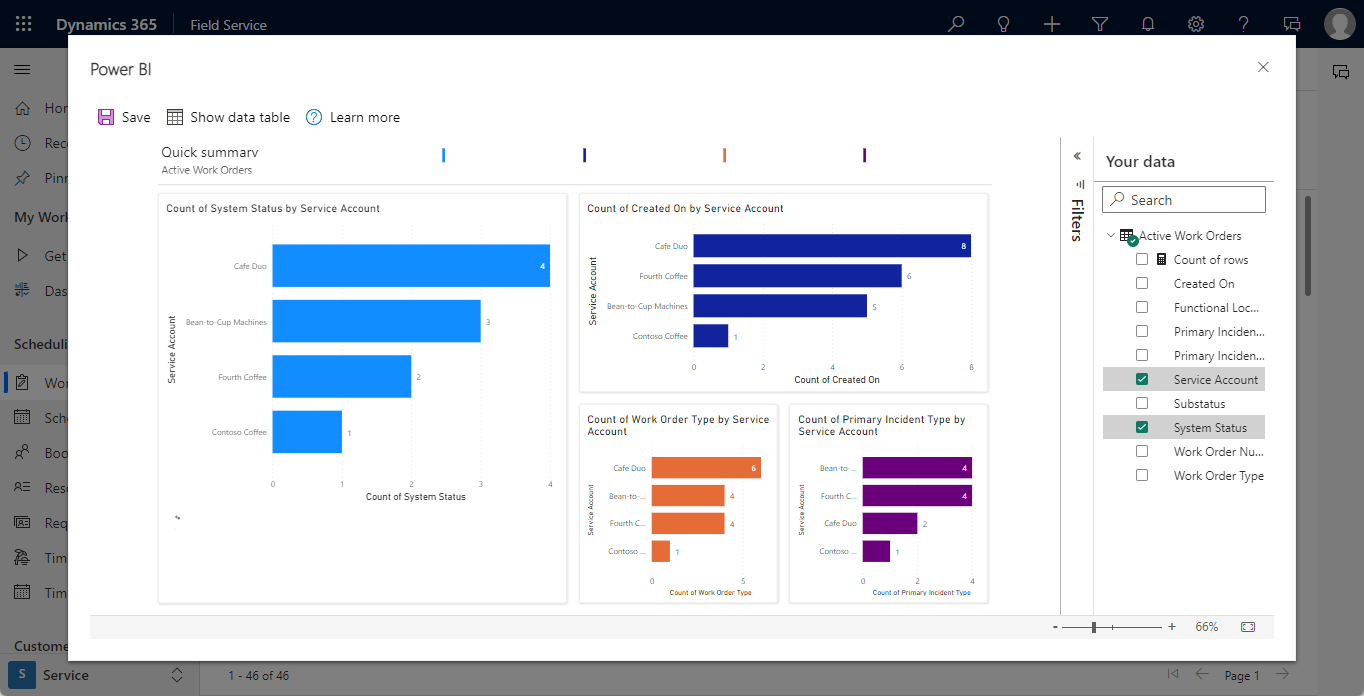Viewport: 1364px width, 696px height.
Task: Click the help question mark icon
Action: pos(1244,24)
